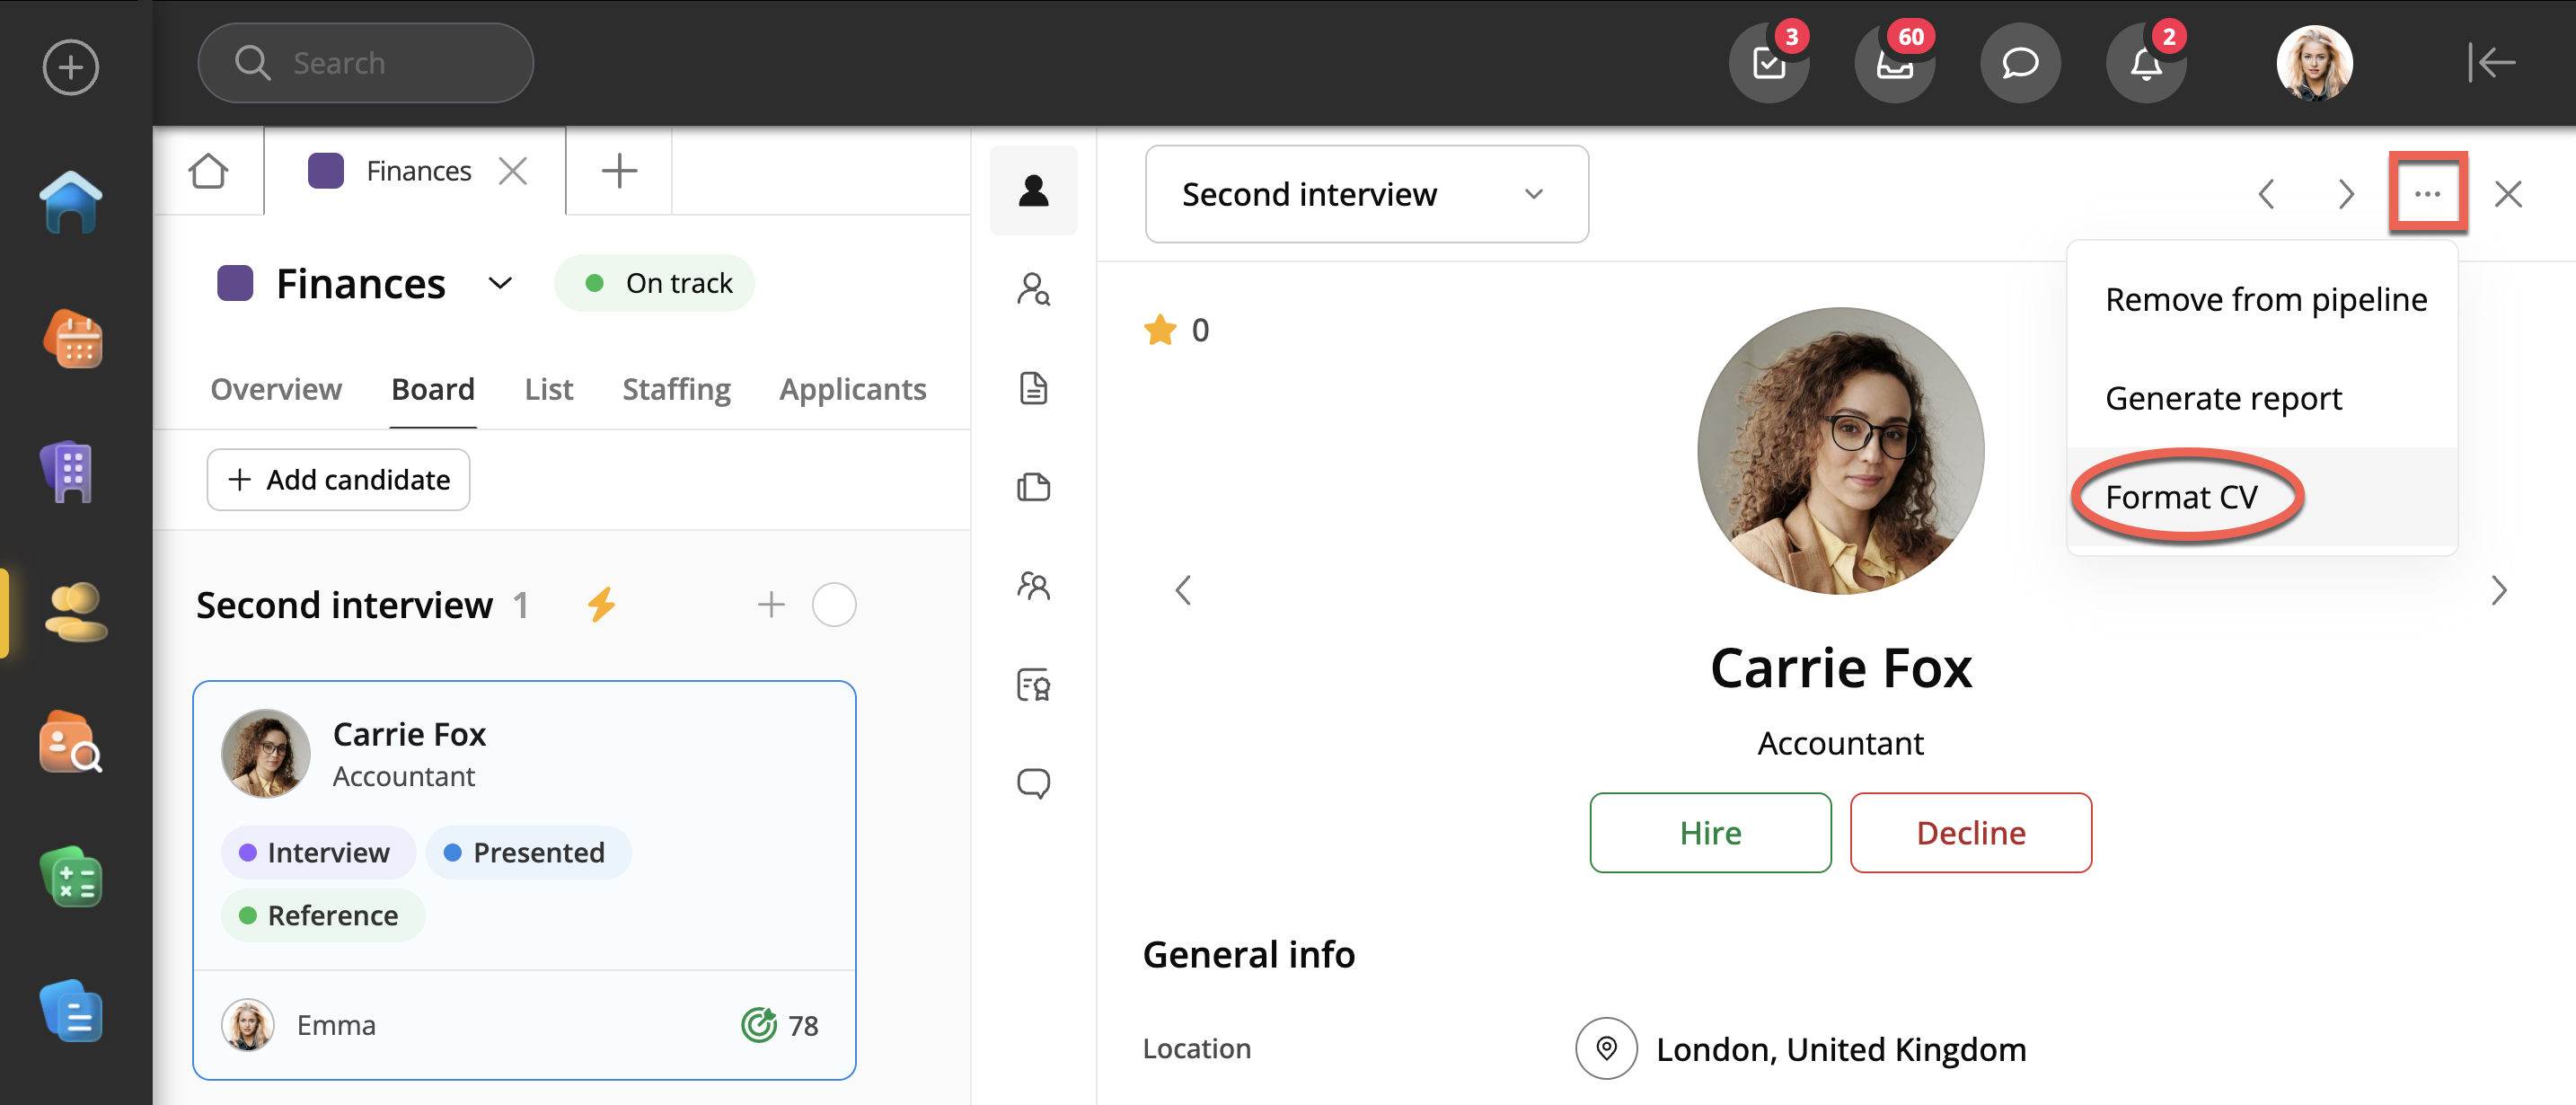The width and height of the screenshot is (2576, 1105).
Task: Click the purple Finances color square
Action: pyautogui.click(x=235, y=284)
